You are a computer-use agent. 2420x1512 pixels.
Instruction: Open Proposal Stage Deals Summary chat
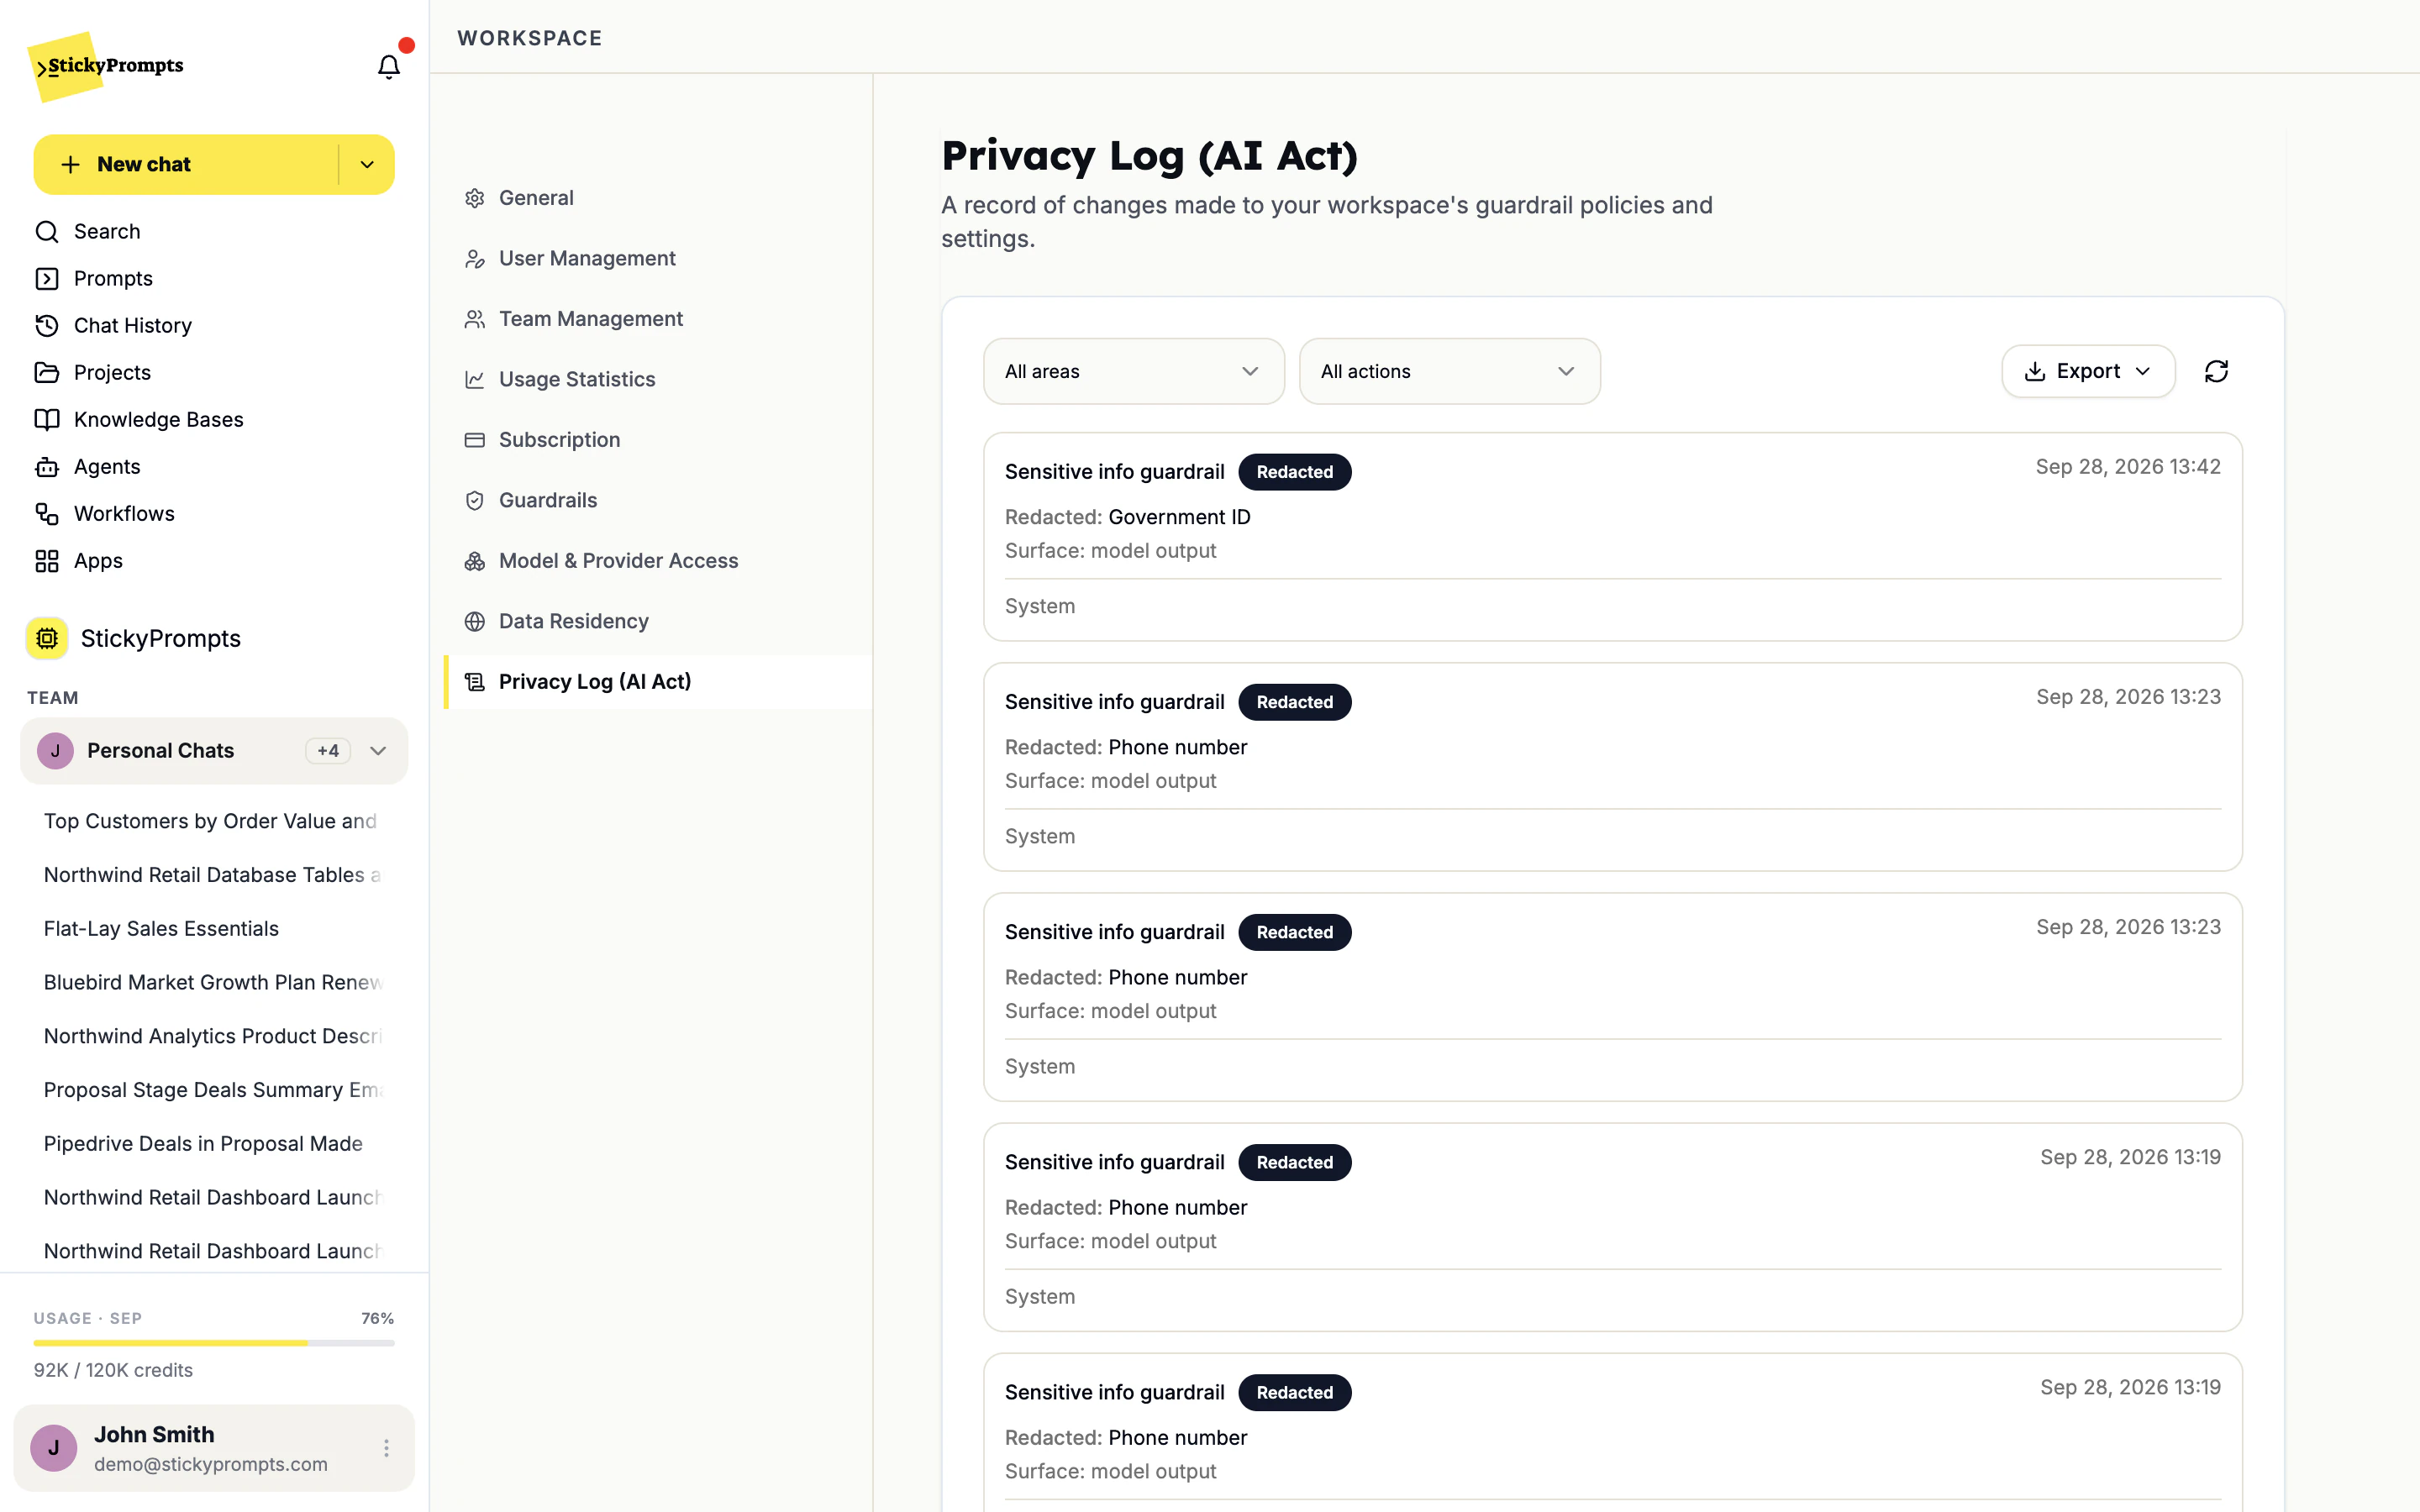coord(213,1090)
